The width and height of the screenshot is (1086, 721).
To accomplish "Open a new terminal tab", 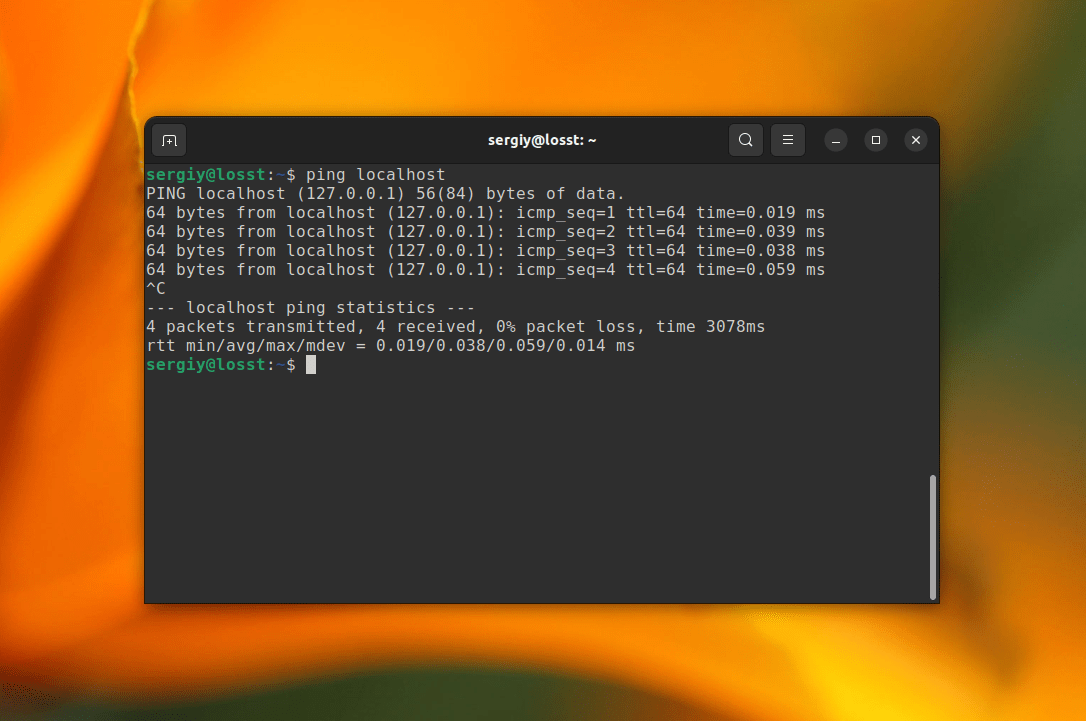I will tap(169, 141).
